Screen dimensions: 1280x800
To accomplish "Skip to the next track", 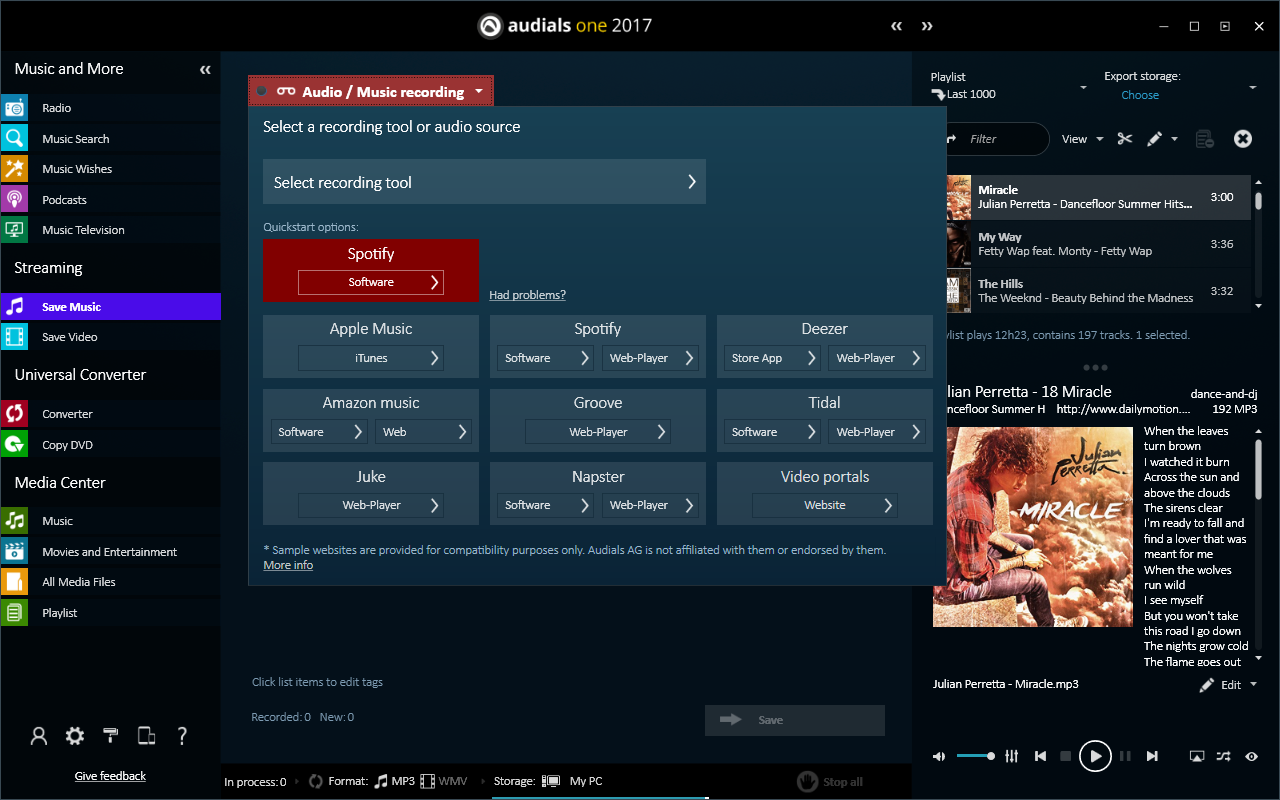I will (x=1152, y=756).
